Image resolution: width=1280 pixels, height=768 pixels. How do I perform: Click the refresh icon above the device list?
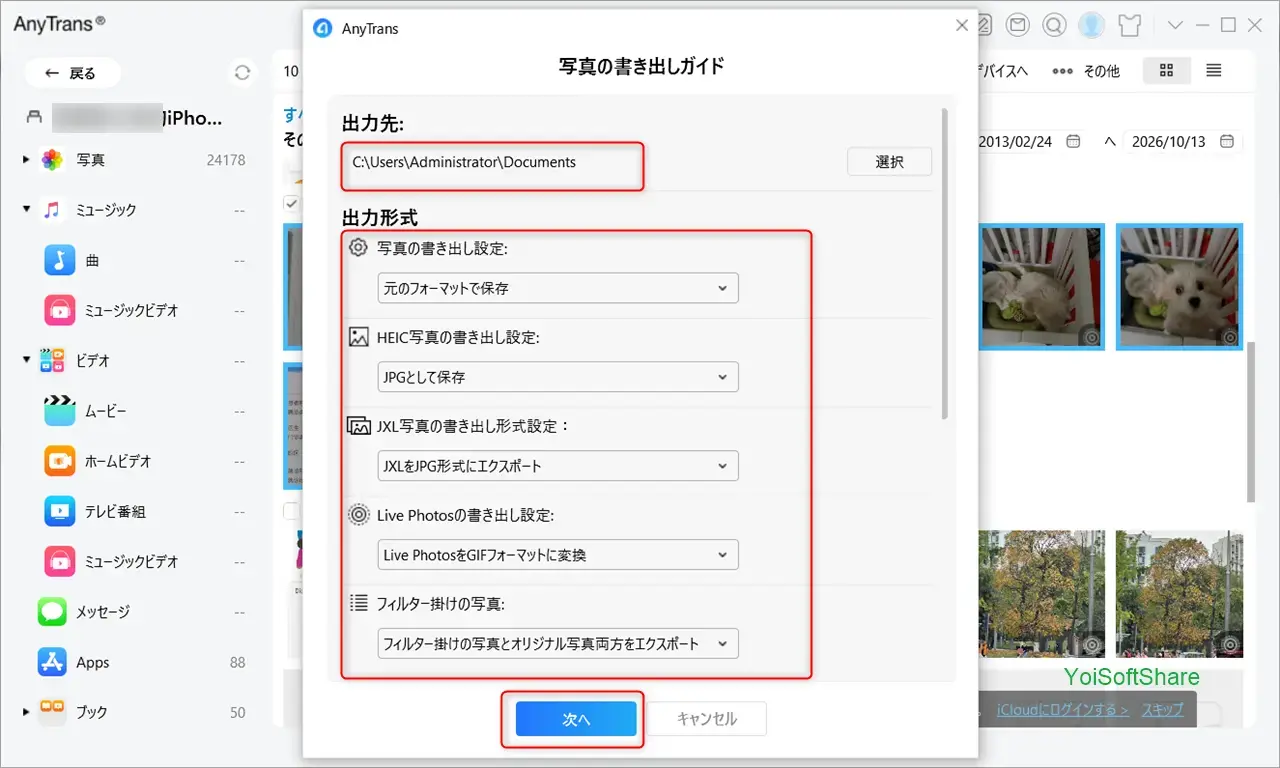pyautogui.click(x=242, y=73)
